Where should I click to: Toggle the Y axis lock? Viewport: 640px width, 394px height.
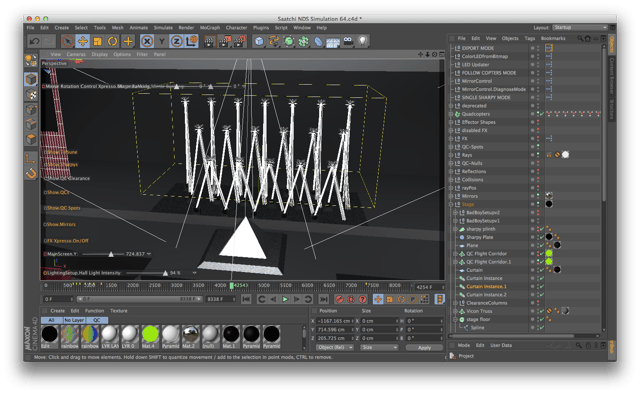(x=162, y=41)
